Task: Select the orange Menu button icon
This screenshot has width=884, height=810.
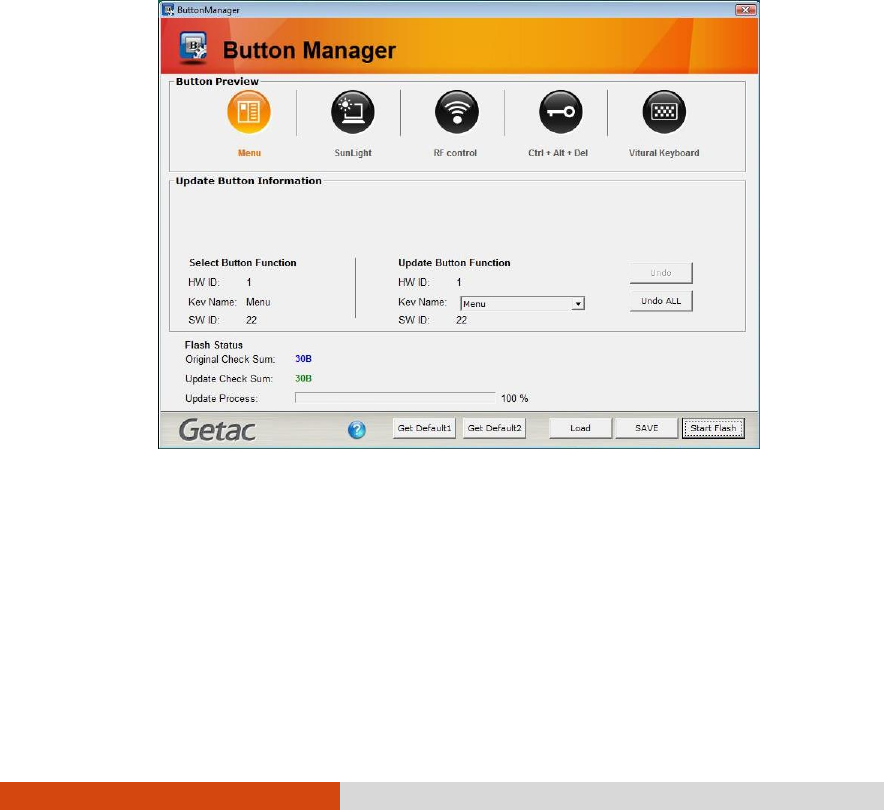Action: (x=249, y=112)
